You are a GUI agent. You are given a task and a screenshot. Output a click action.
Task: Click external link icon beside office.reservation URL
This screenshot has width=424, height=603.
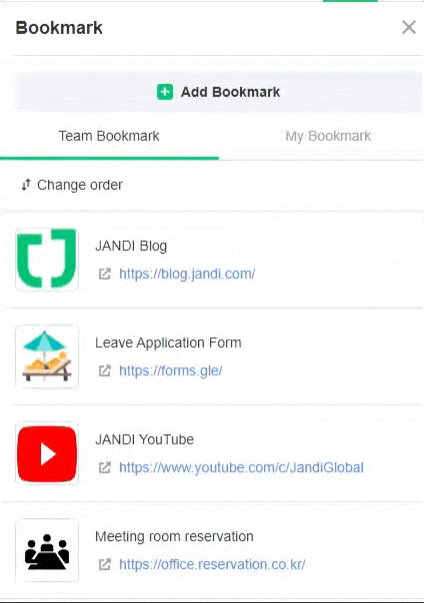(105, 565)
